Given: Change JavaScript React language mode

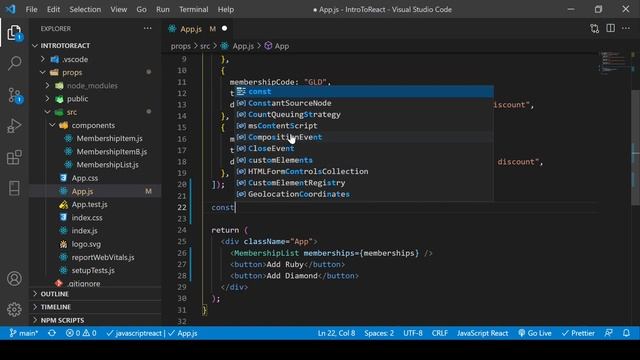Looking at the screenshot, I should (482, 333).
